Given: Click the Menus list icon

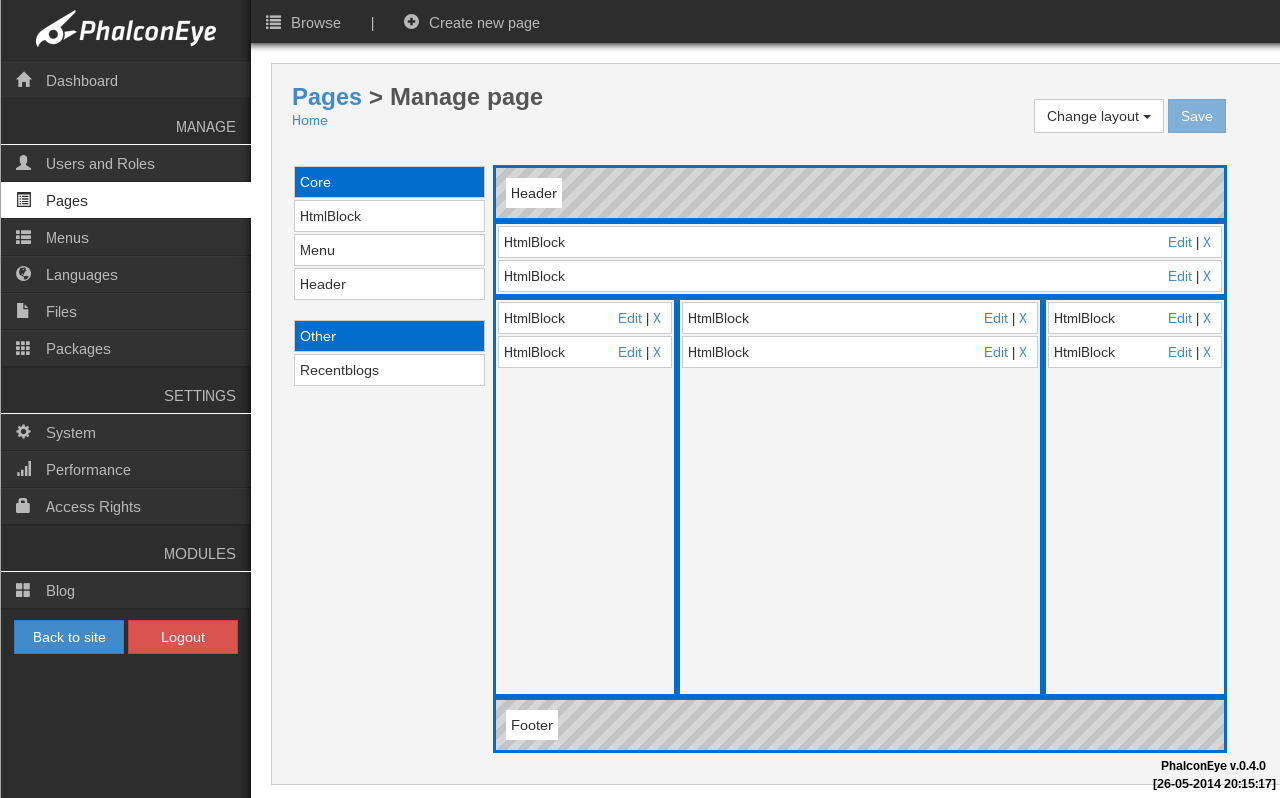Looking at the screenshot, I should pos(24,237).
